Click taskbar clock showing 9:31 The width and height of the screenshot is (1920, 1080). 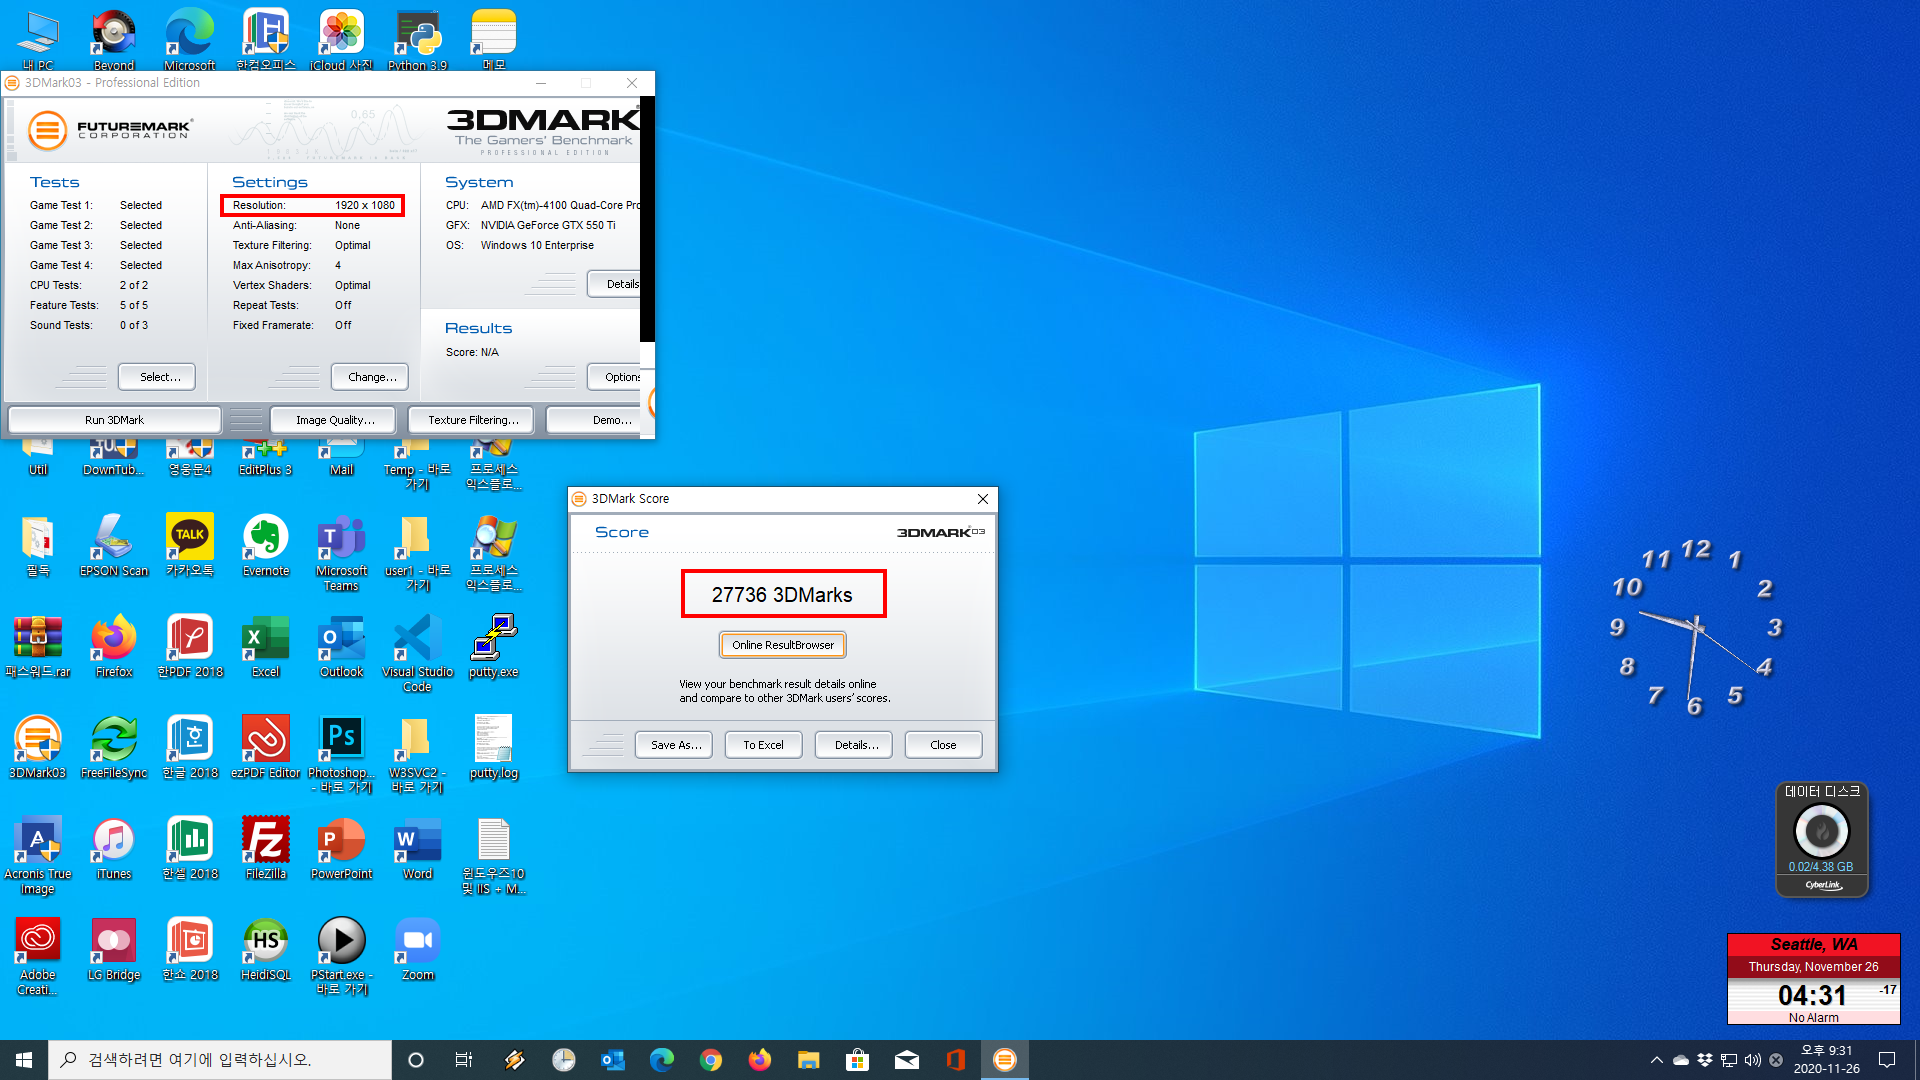pos(1827,1060)
